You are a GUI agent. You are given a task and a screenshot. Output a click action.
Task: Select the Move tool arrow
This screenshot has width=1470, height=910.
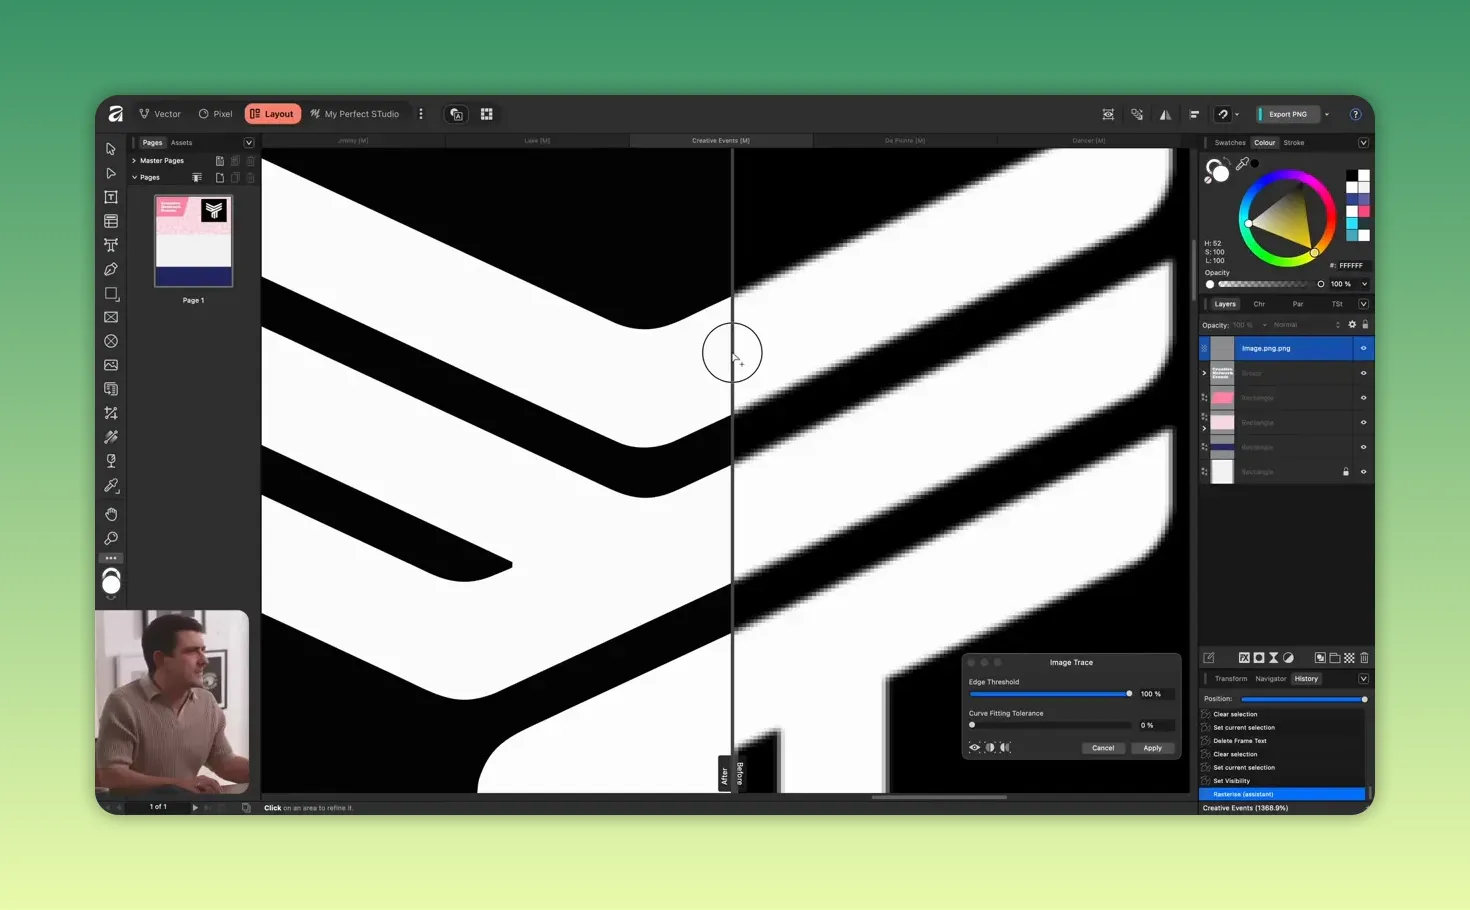111,149
